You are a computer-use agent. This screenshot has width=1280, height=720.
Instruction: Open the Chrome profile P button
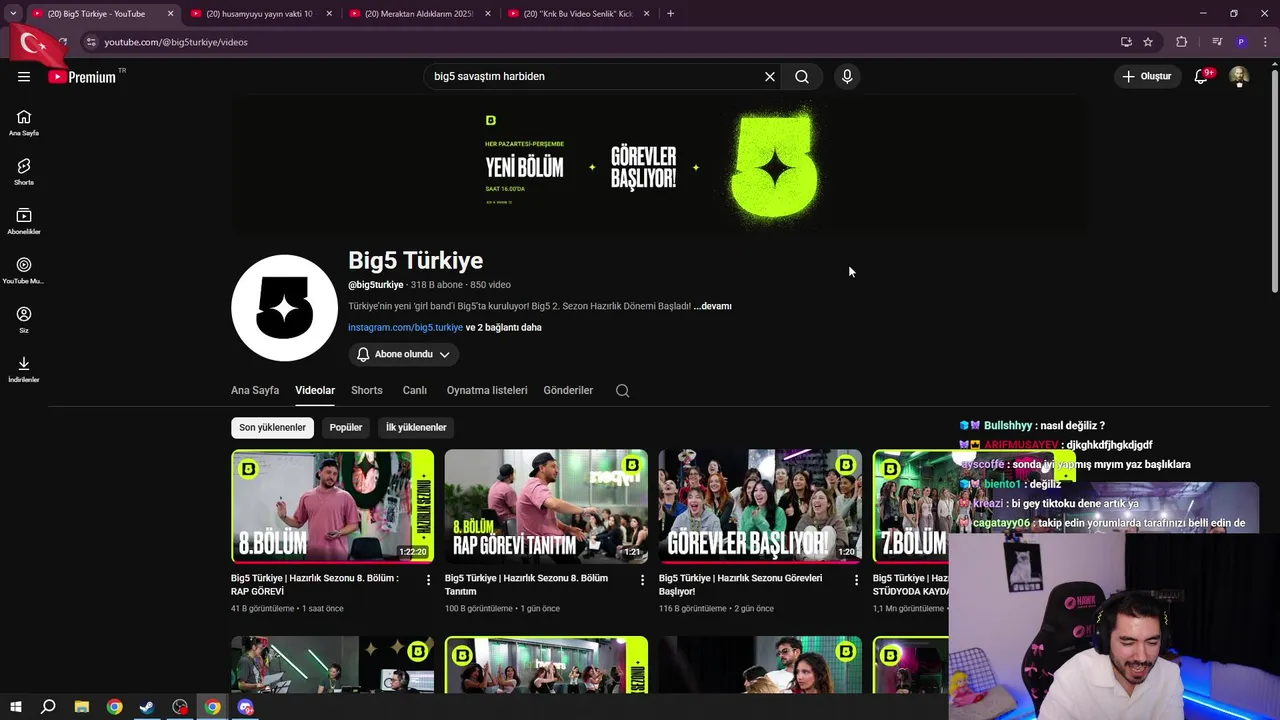[1241, 42]
